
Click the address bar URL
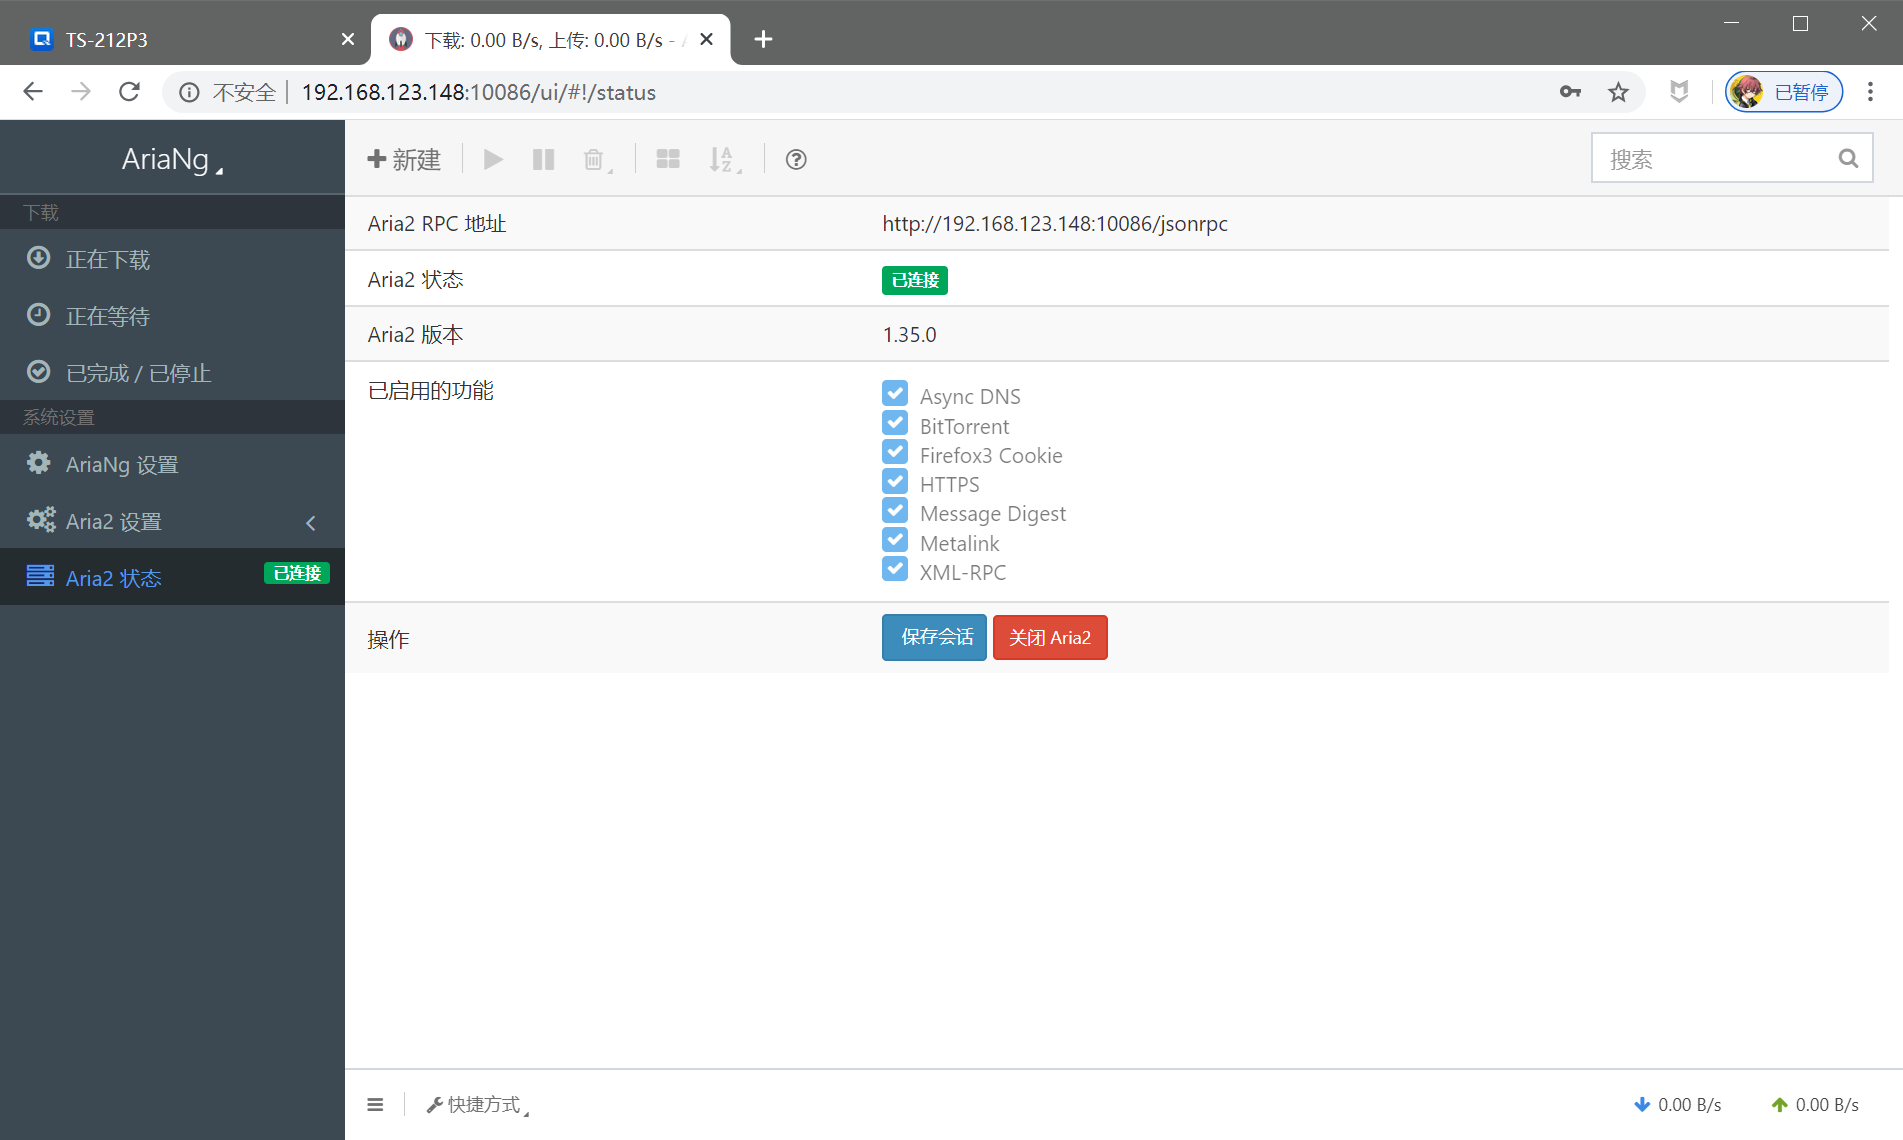479,92
